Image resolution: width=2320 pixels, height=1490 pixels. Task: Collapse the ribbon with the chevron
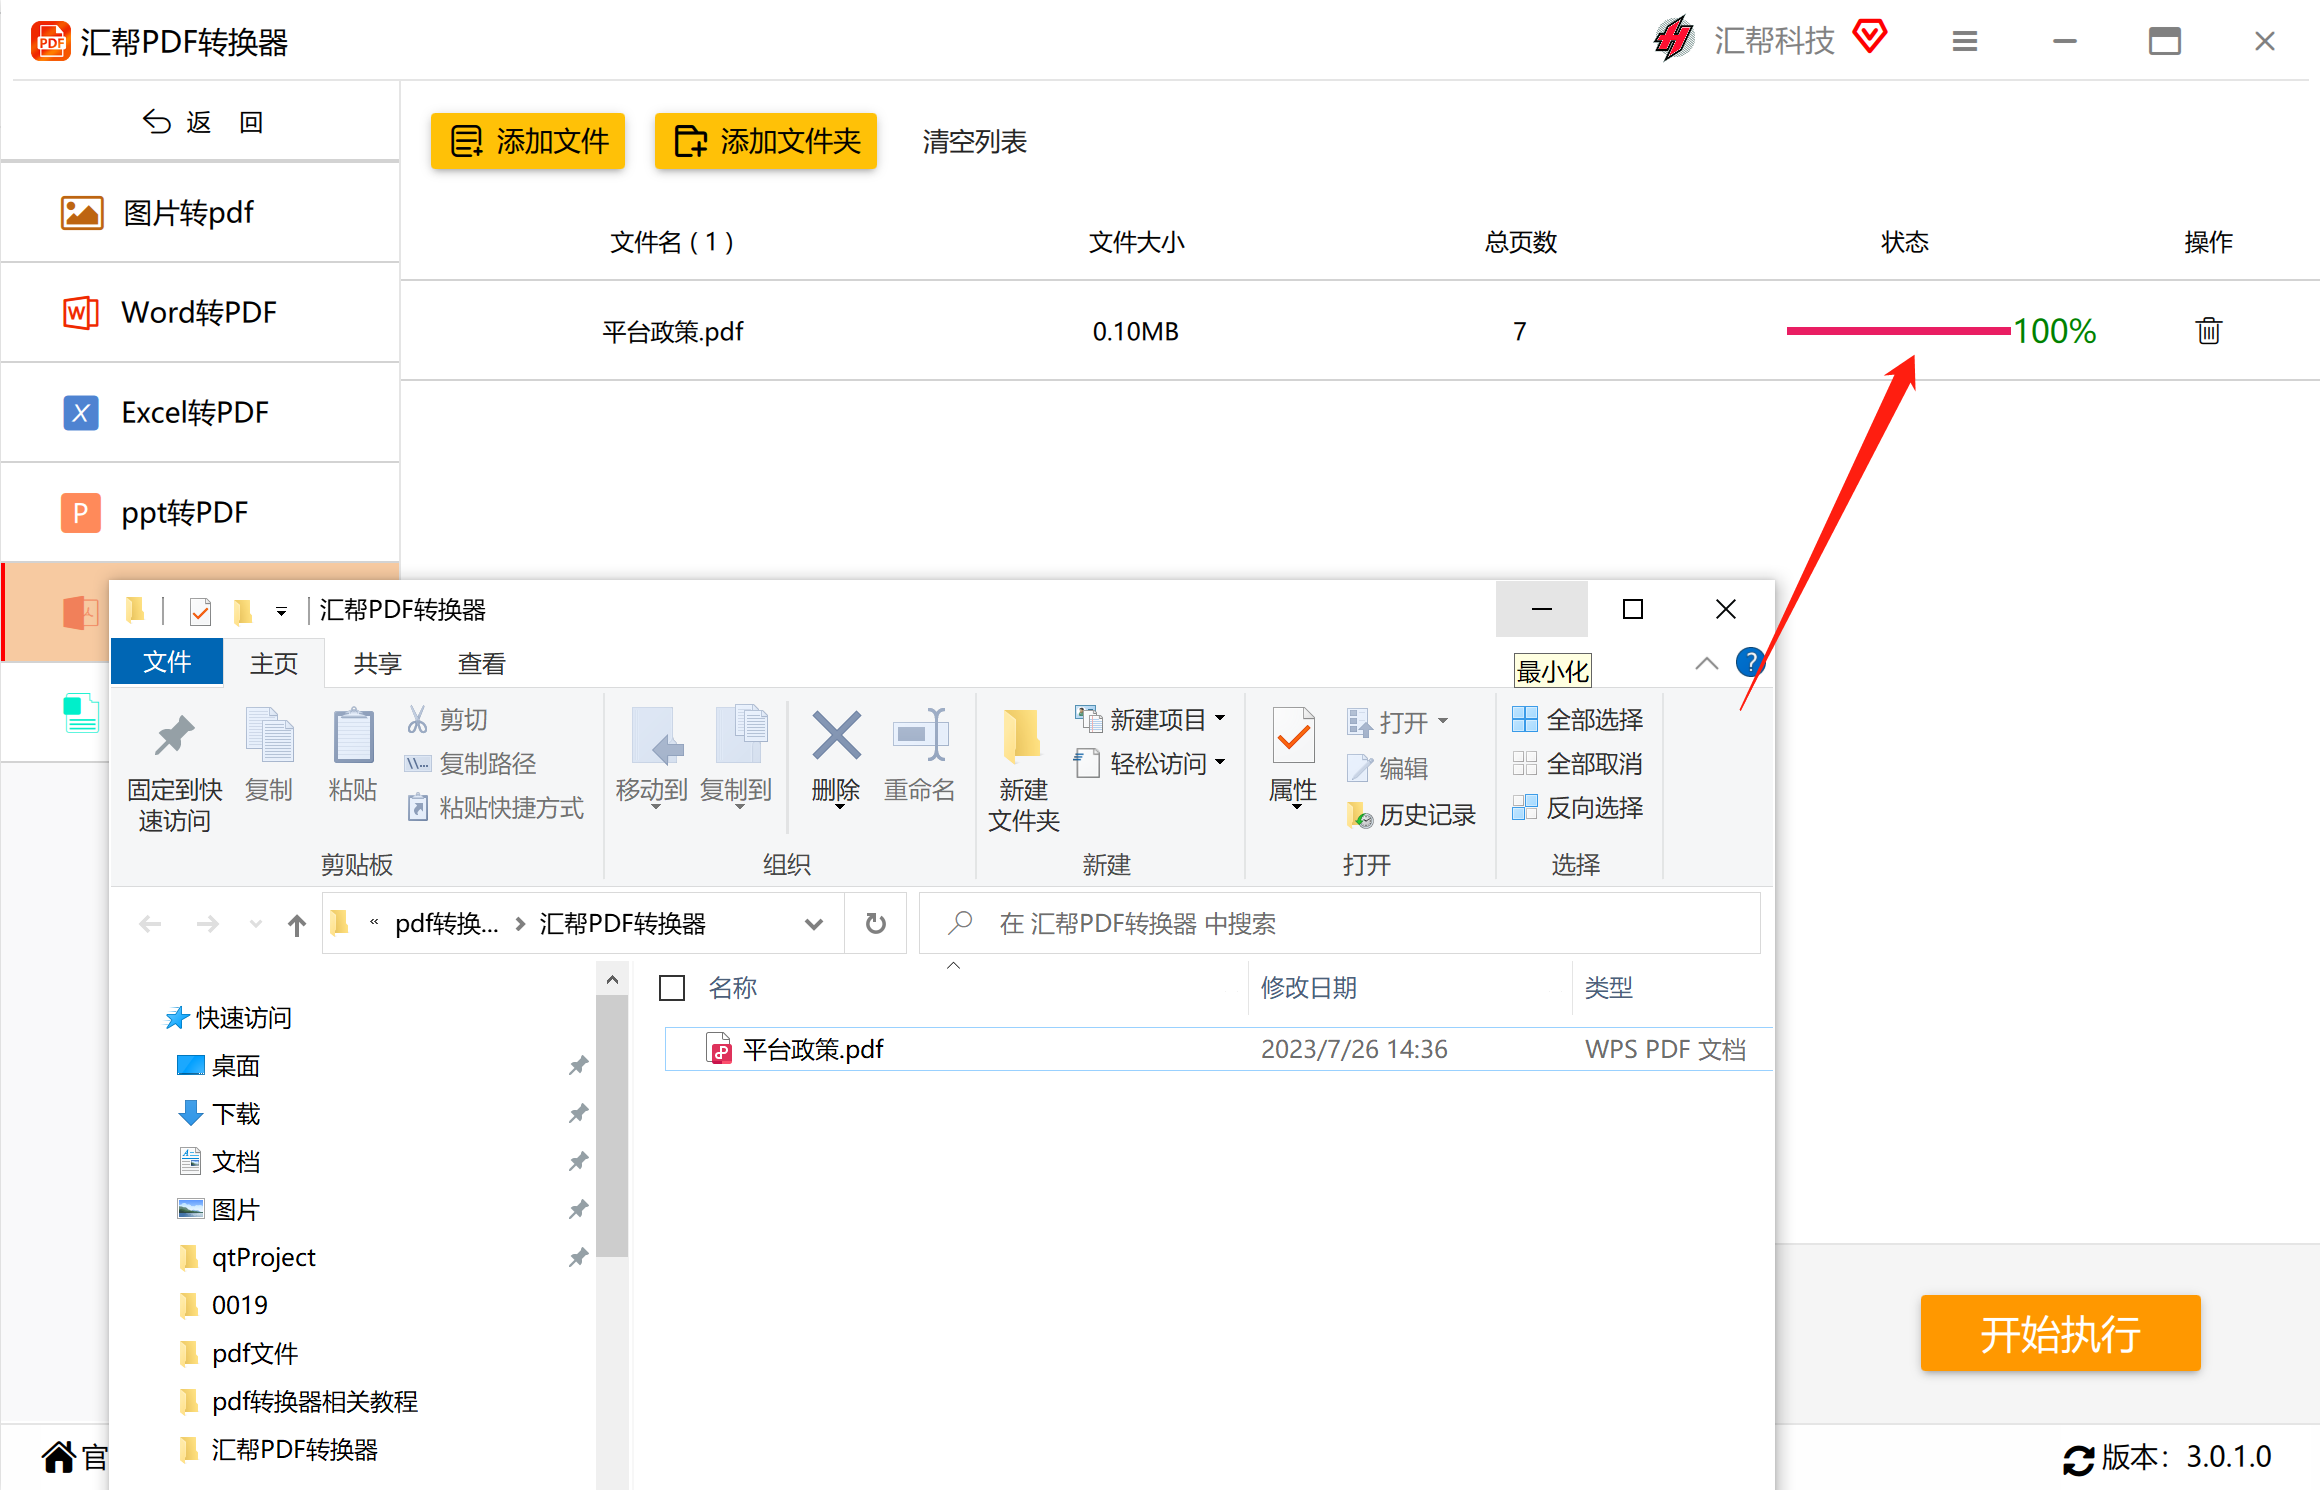[x=1707, y=663]
